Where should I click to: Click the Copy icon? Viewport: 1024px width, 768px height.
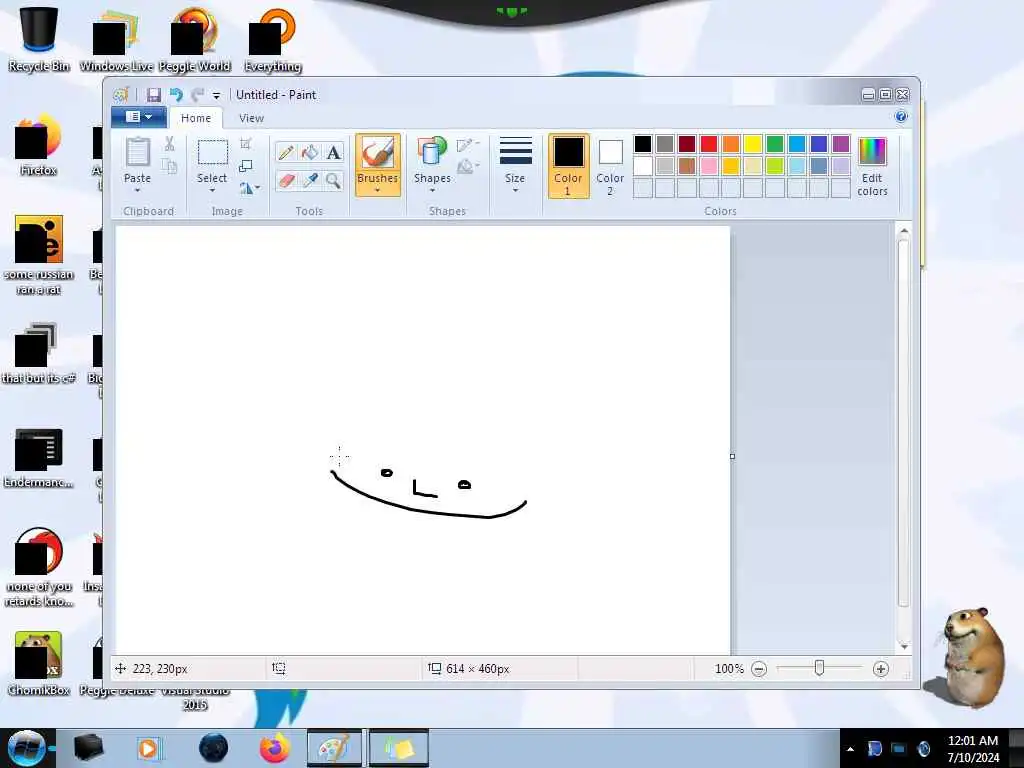170,167
